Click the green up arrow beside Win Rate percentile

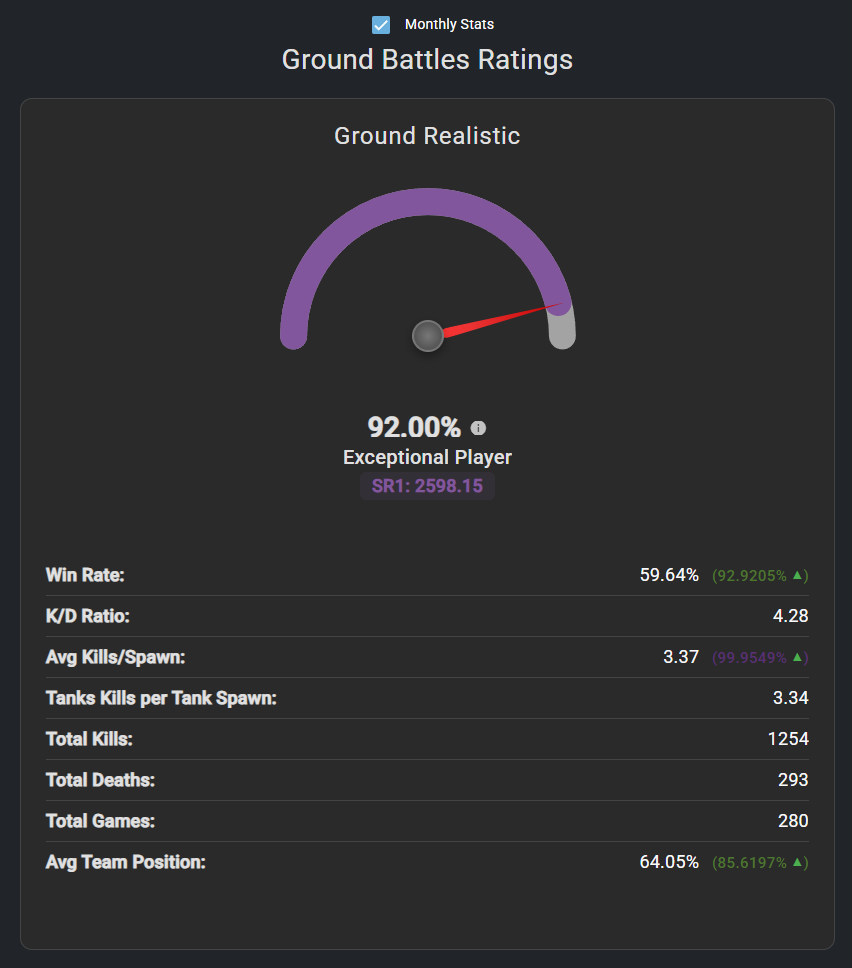tap(797, 575)
